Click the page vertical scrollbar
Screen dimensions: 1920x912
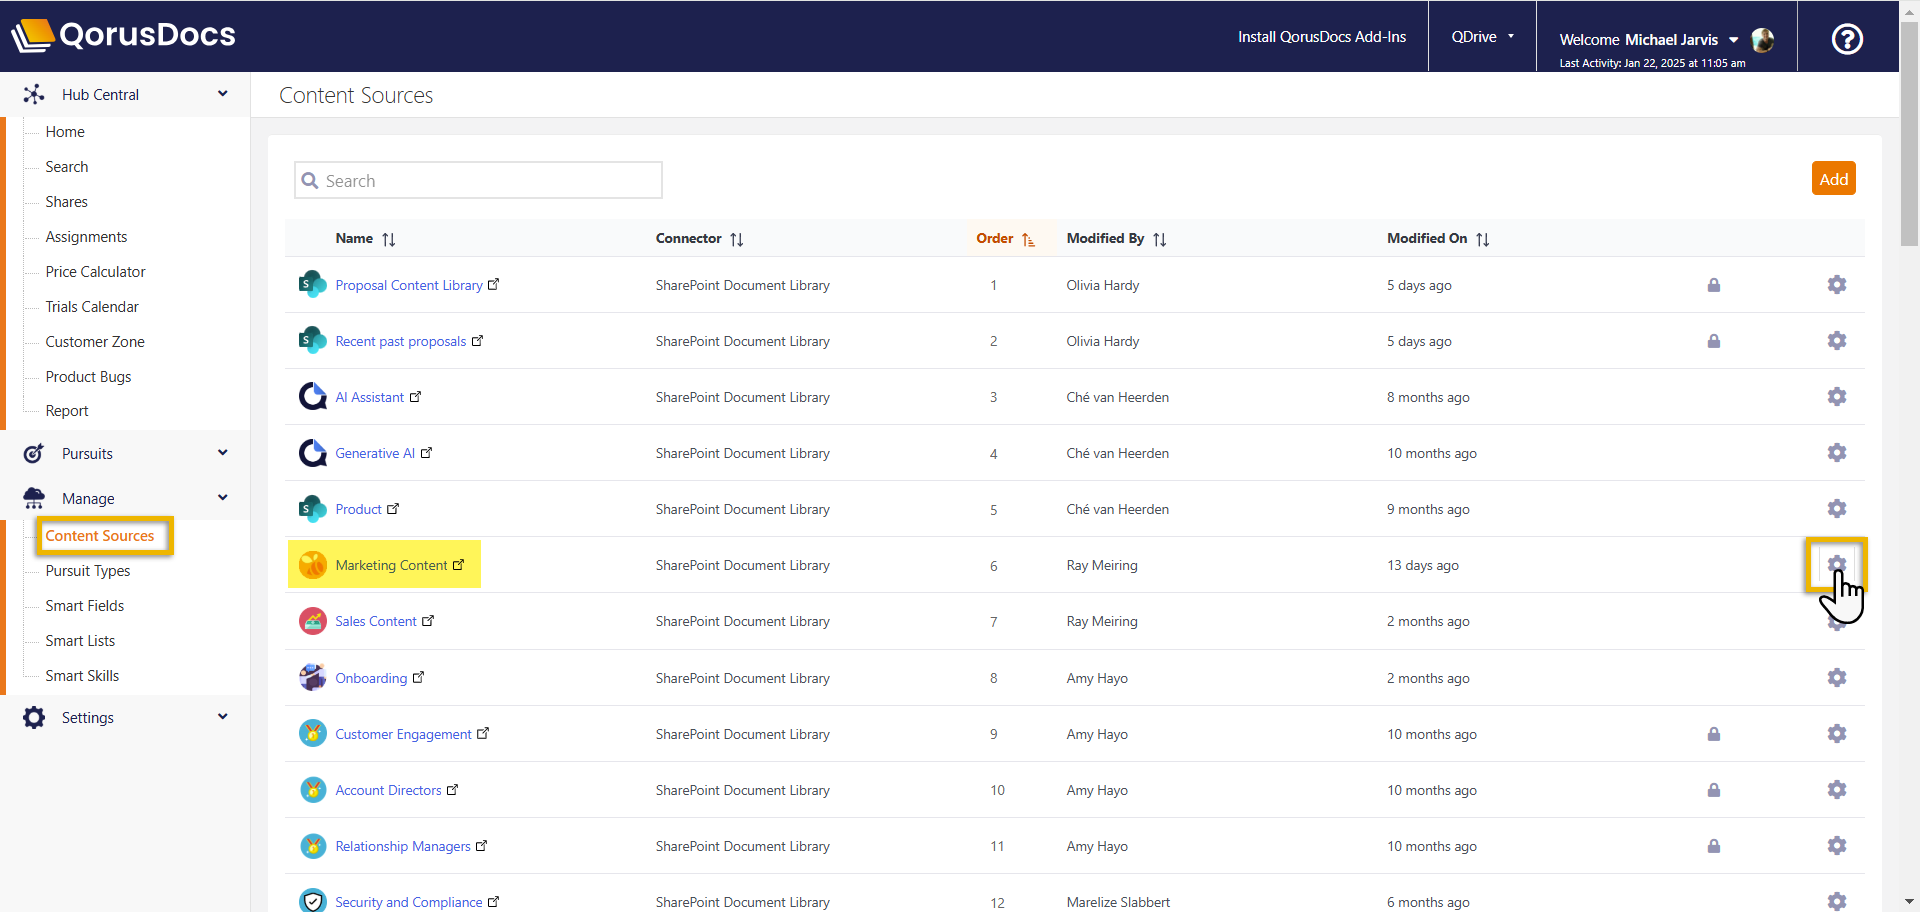coord(1909,135)
